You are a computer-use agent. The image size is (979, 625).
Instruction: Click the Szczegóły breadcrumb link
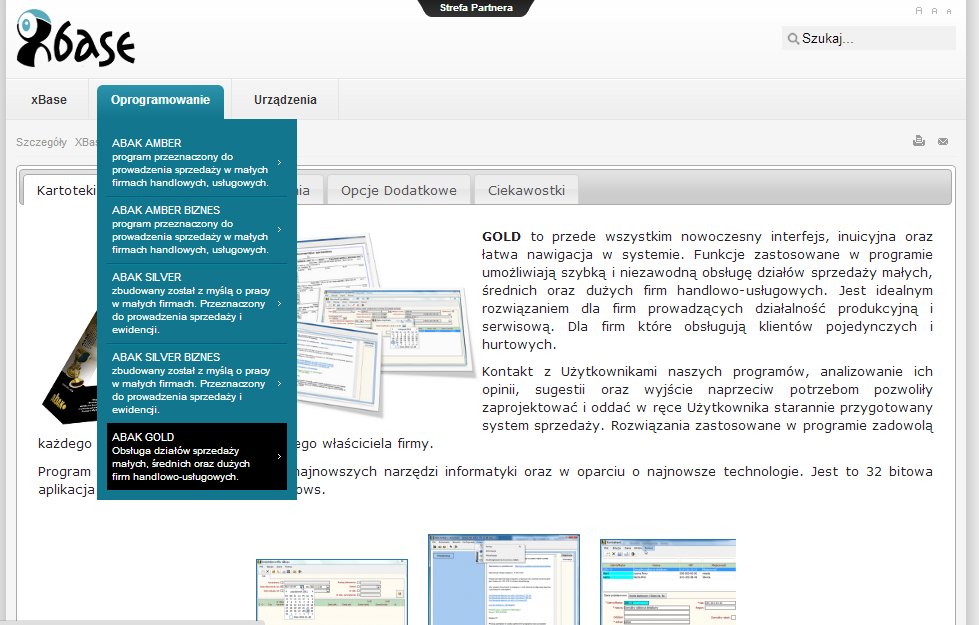pos(41,142)
